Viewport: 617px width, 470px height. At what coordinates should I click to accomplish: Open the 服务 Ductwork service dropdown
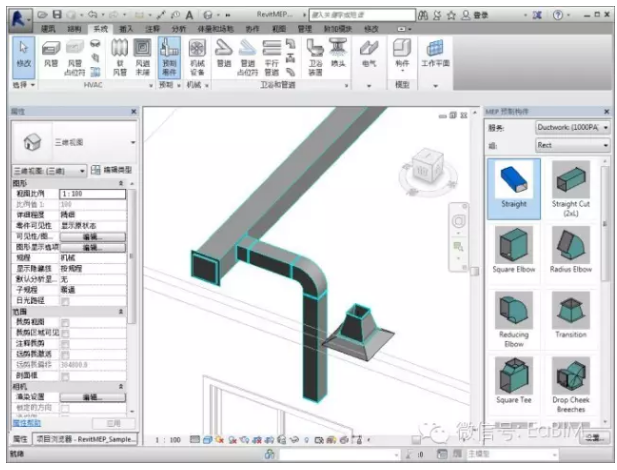click(x=573, y=128)
